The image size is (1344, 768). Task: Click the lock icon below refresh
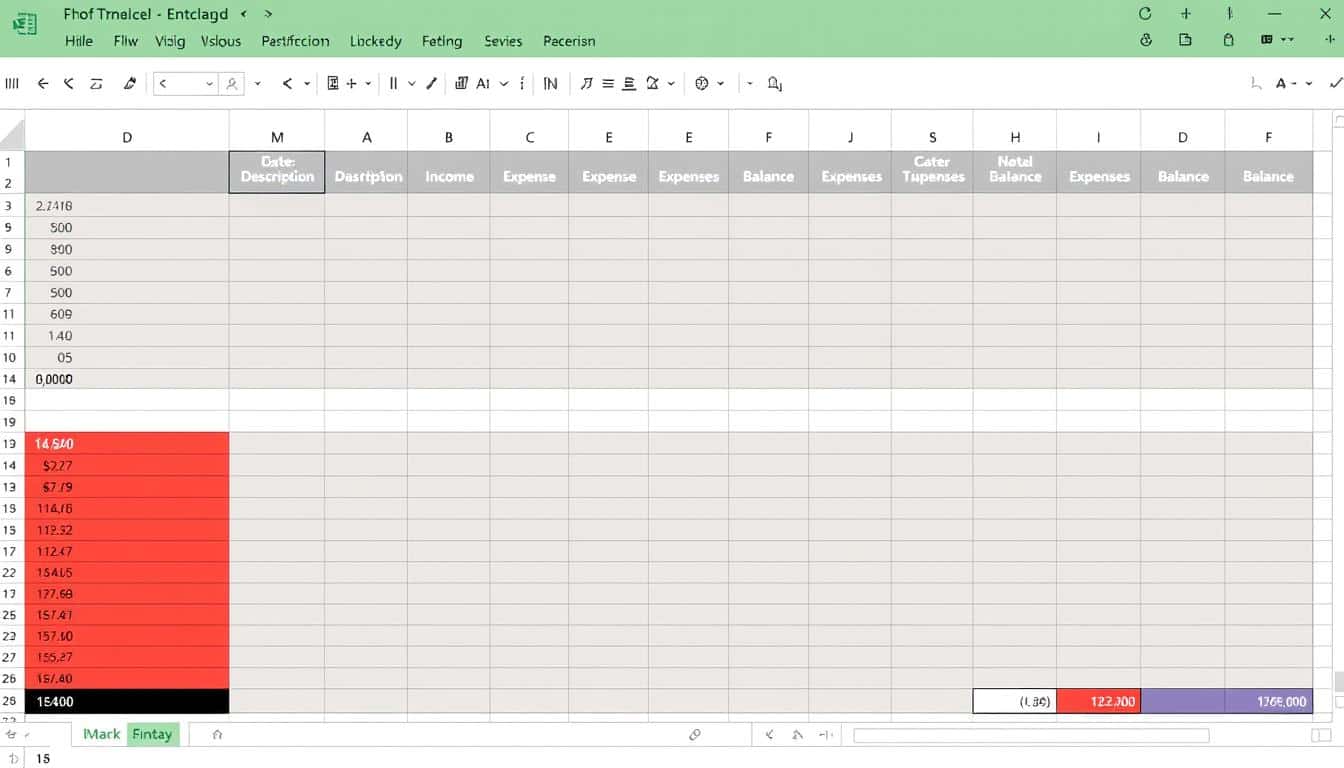click(x=1146, y=40)
